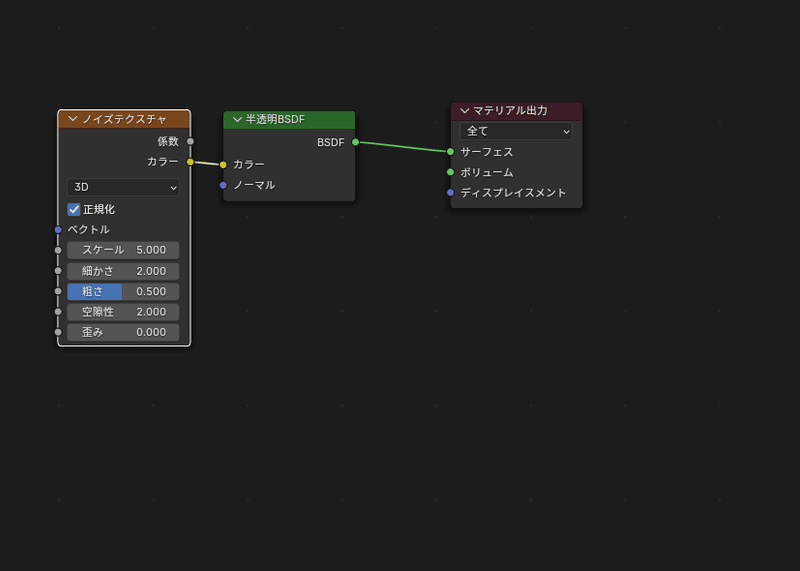The image size is (800, 571).
Task: Click the 係数 output socket
Action: [x=190, y=141]
